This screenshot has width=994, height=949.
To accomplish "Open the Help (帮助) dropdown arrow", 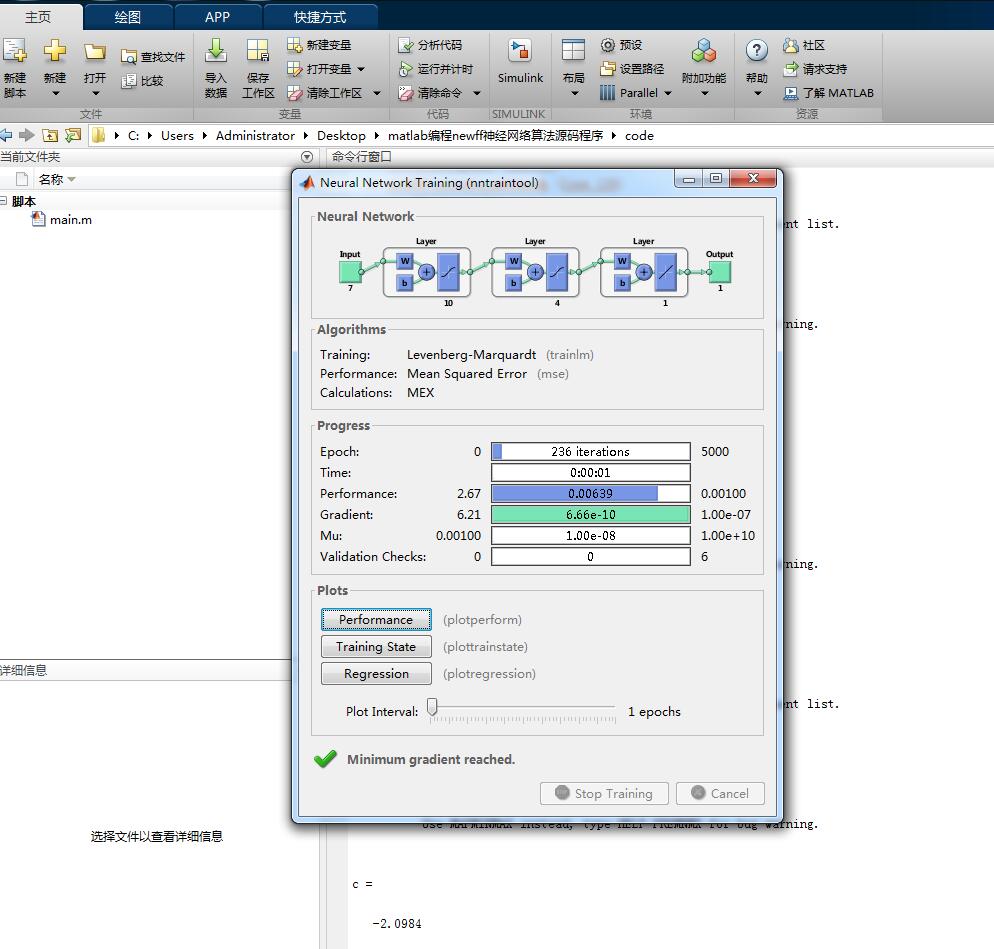I will pyautogui.click(x=757, y=93).
